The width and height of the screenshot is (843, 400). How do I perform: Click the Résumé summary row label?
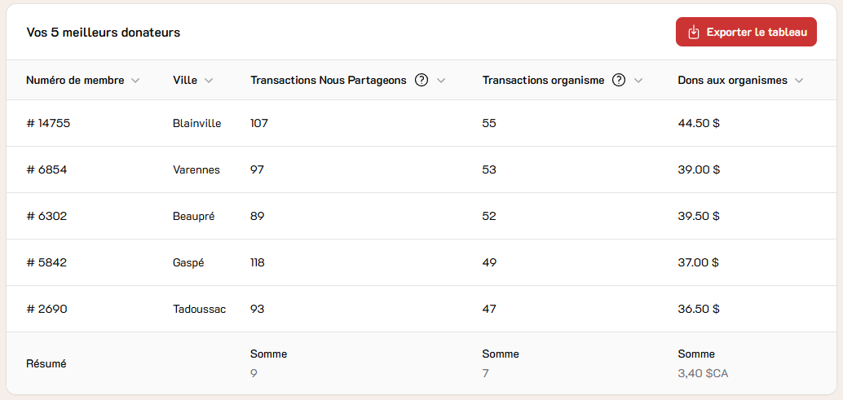pyautogui.click(x=46, y=364)
